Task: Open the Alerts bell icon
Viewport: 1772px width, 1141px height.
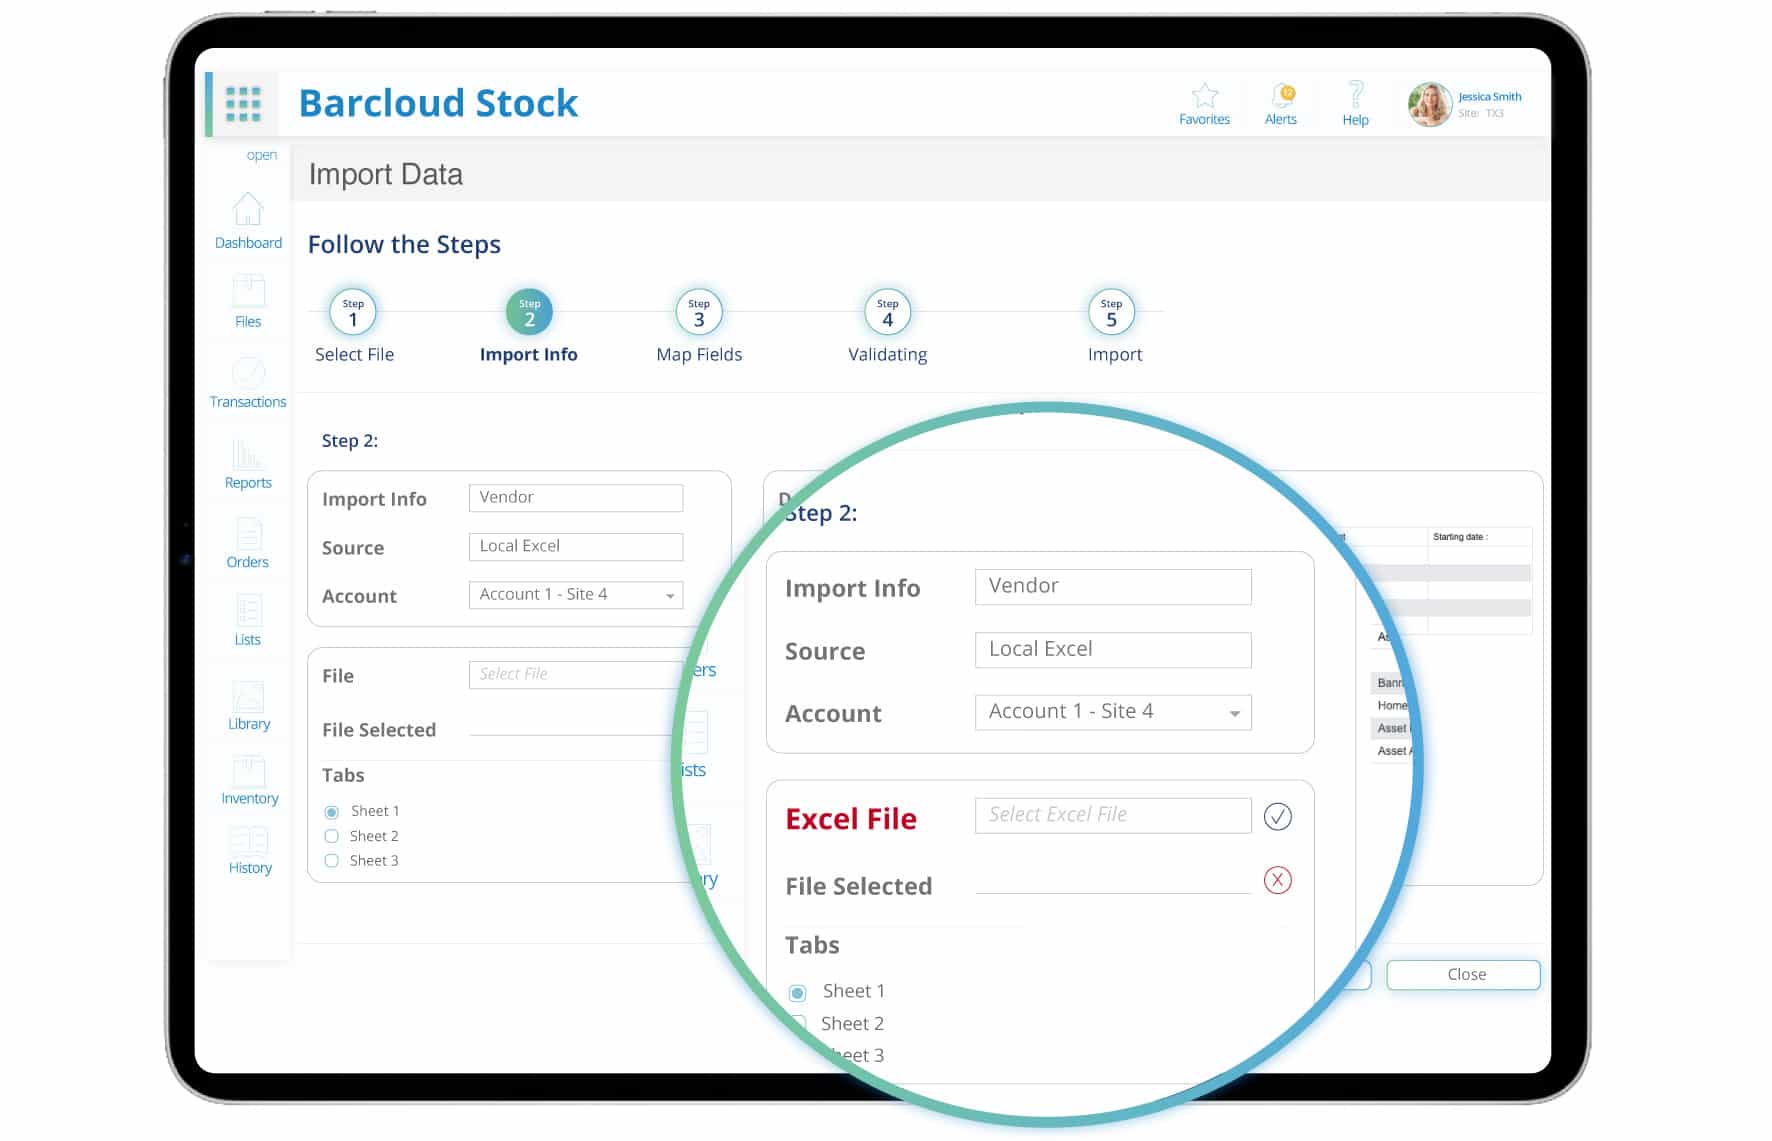Action: click(x=1281, y=96)
